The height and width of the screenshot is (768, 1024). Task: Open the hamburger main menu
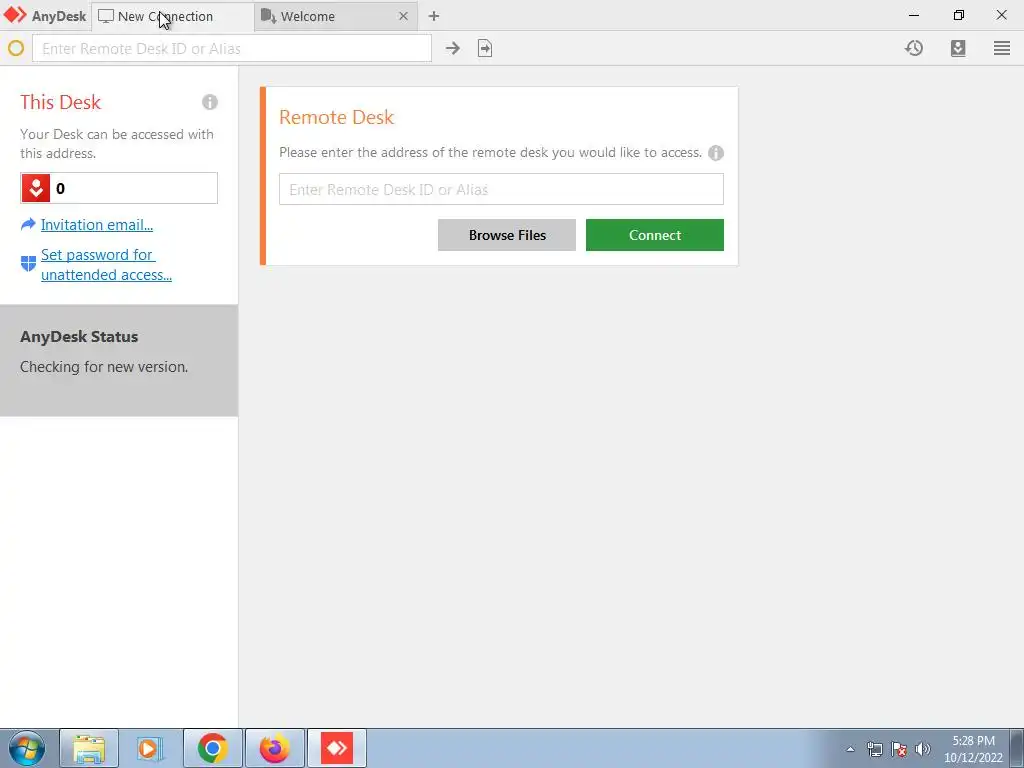point(1002,48)
